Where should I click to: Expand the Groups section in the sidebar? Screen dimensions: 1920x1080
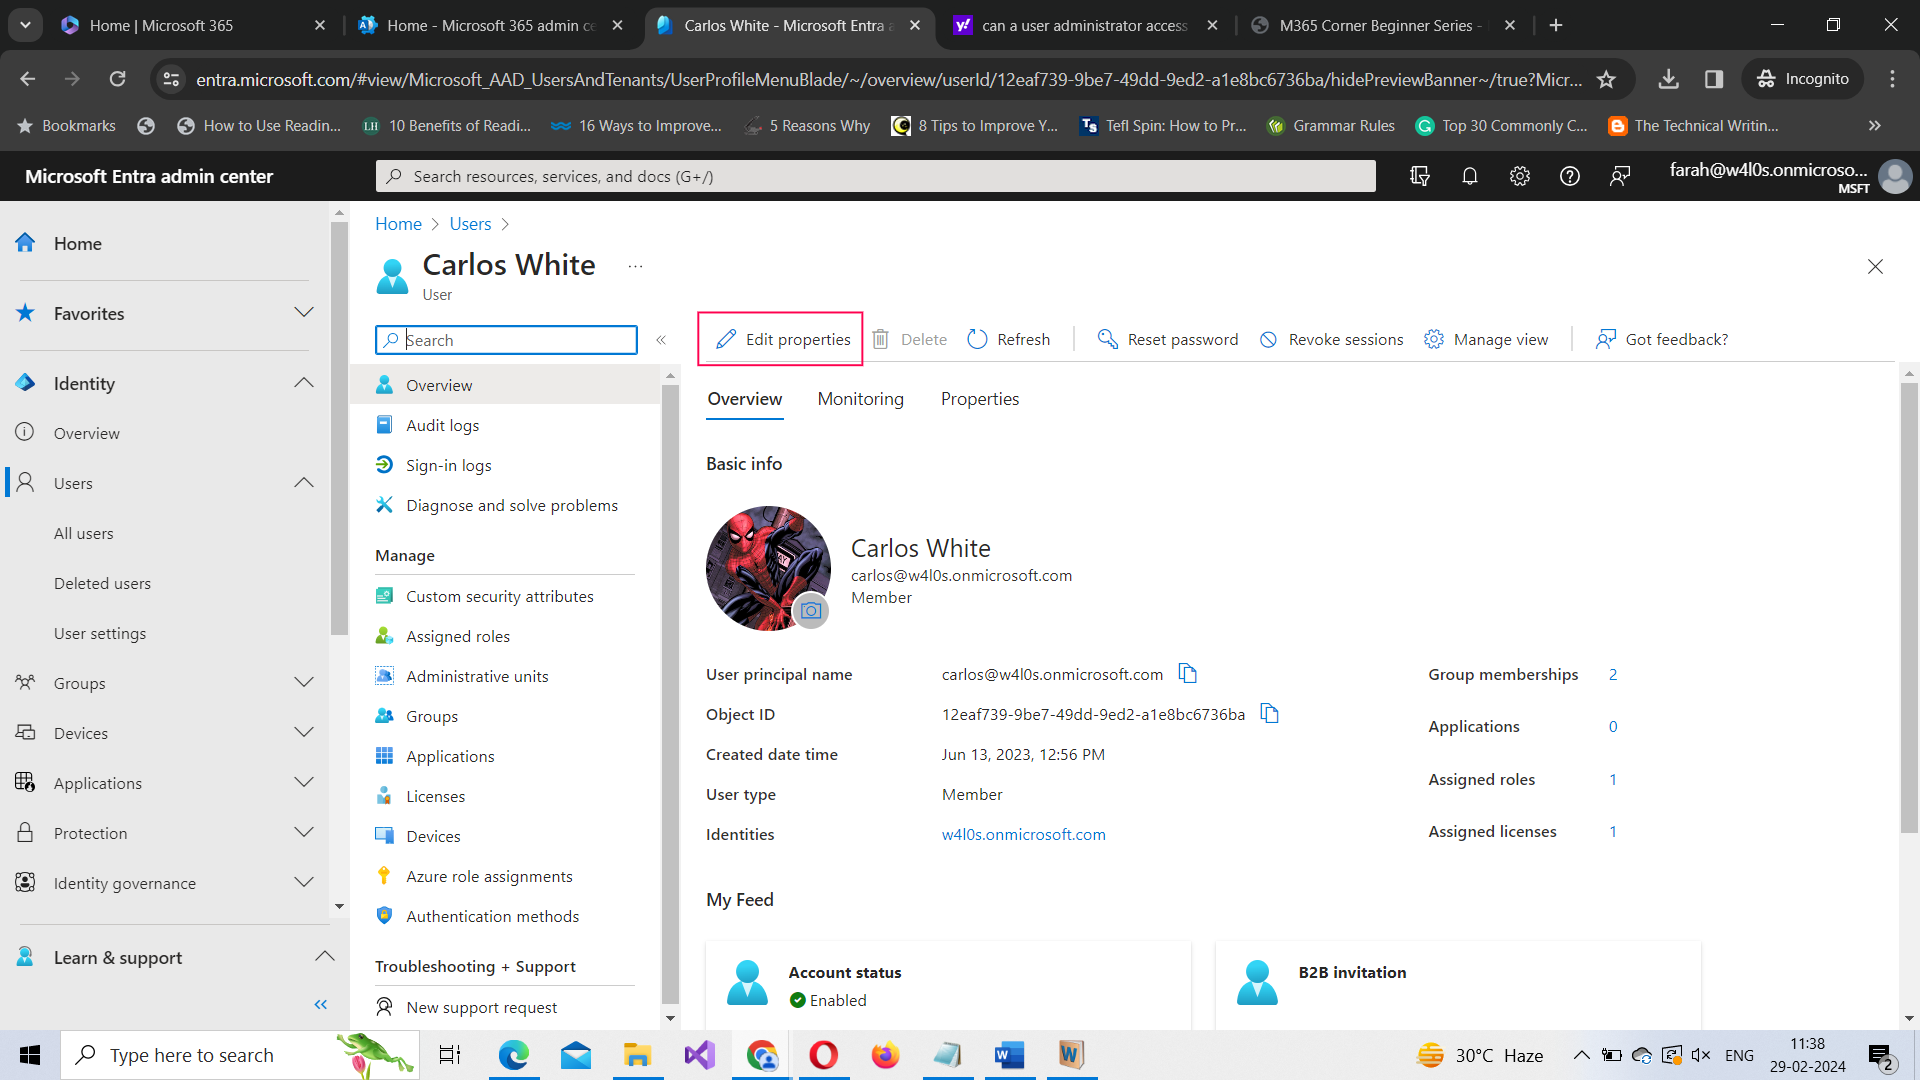(304, 682)
